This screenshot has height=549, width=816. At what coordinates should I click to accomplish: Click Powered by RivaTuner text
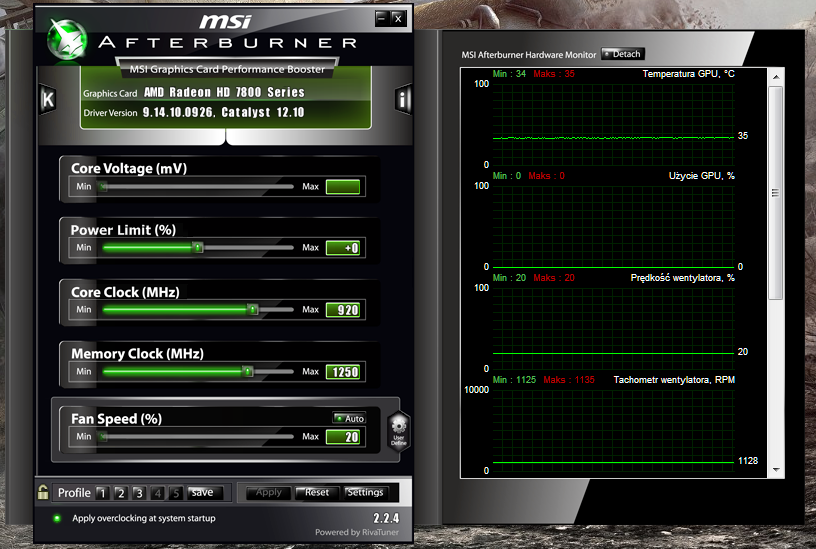(x=357, y=532)
